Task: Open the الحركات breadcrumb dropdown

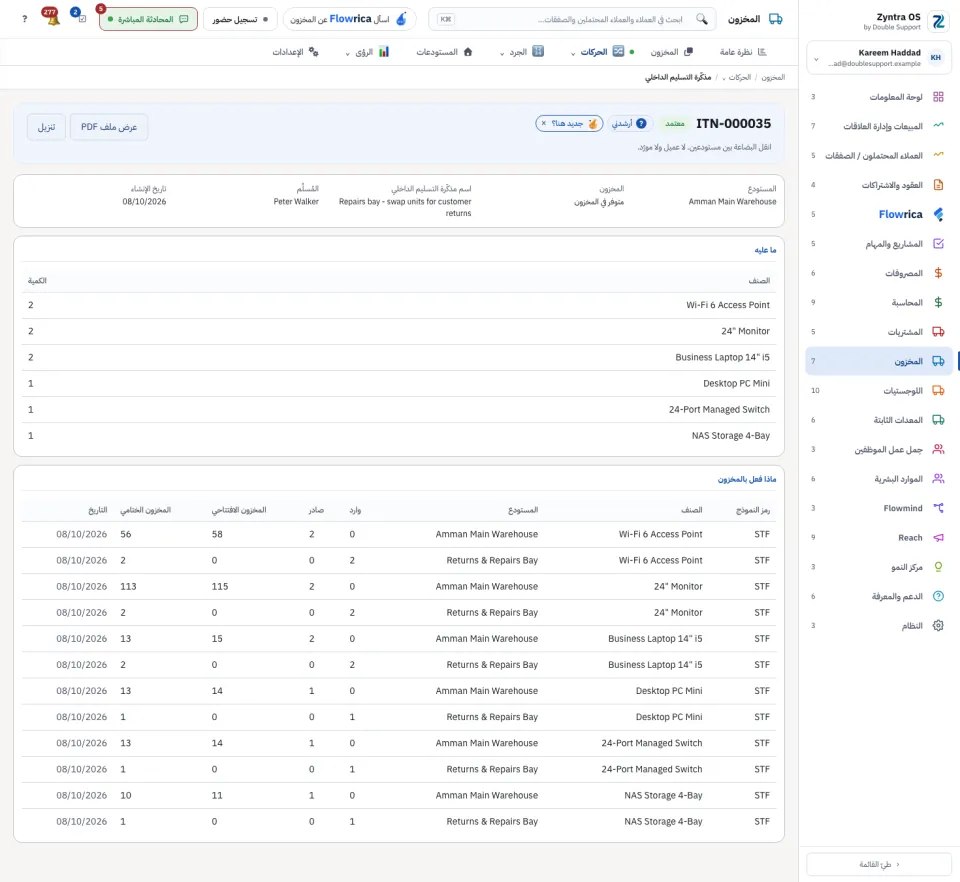Action: [x=724, y=78]
